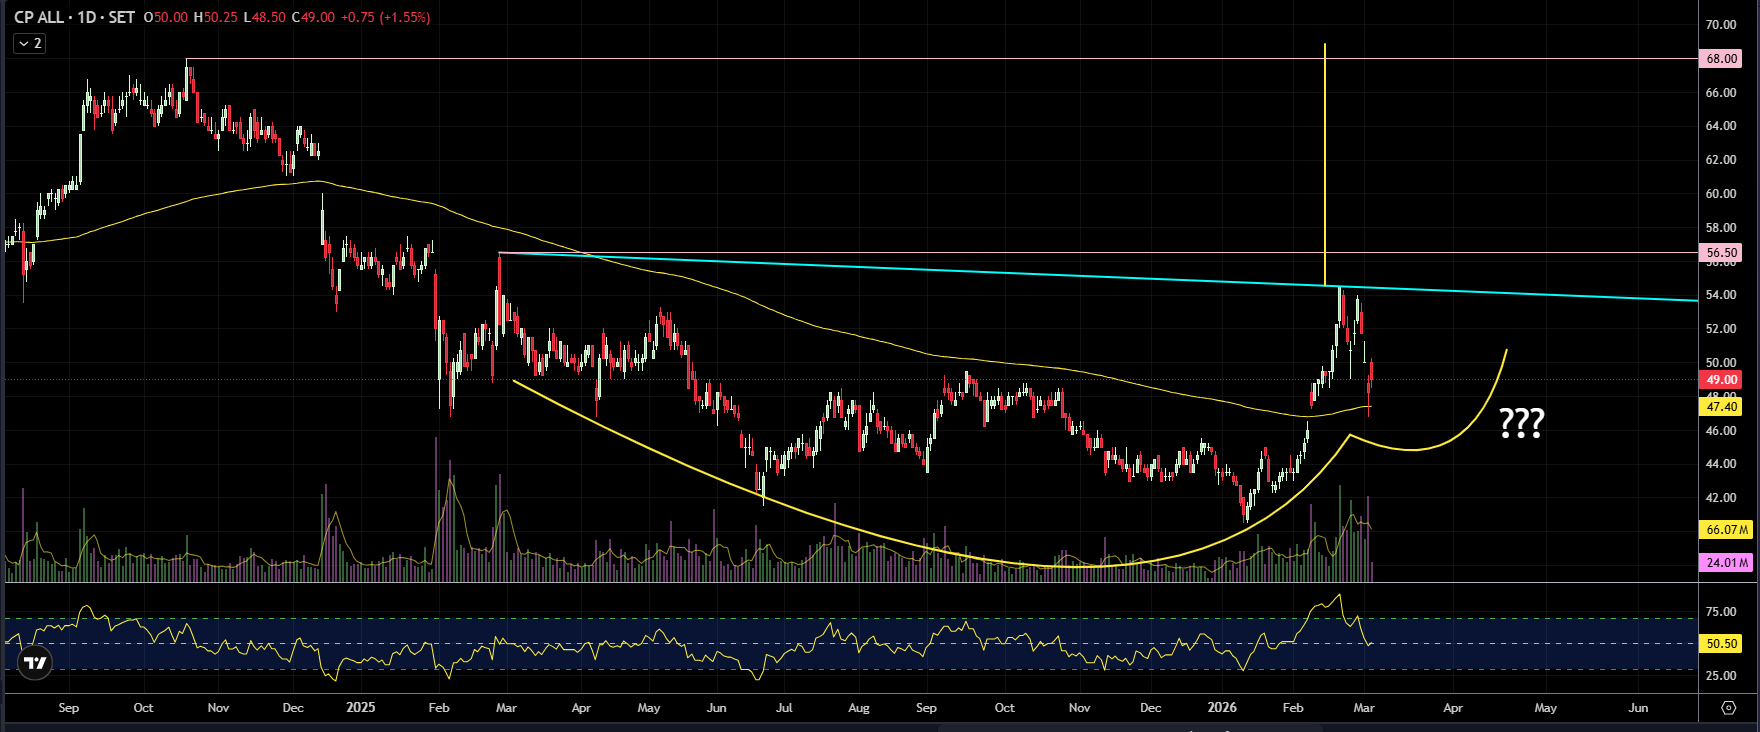Click 58.00 on the price scale
This screenshot has height=732, width=1760.
(x=1721, y=228)
